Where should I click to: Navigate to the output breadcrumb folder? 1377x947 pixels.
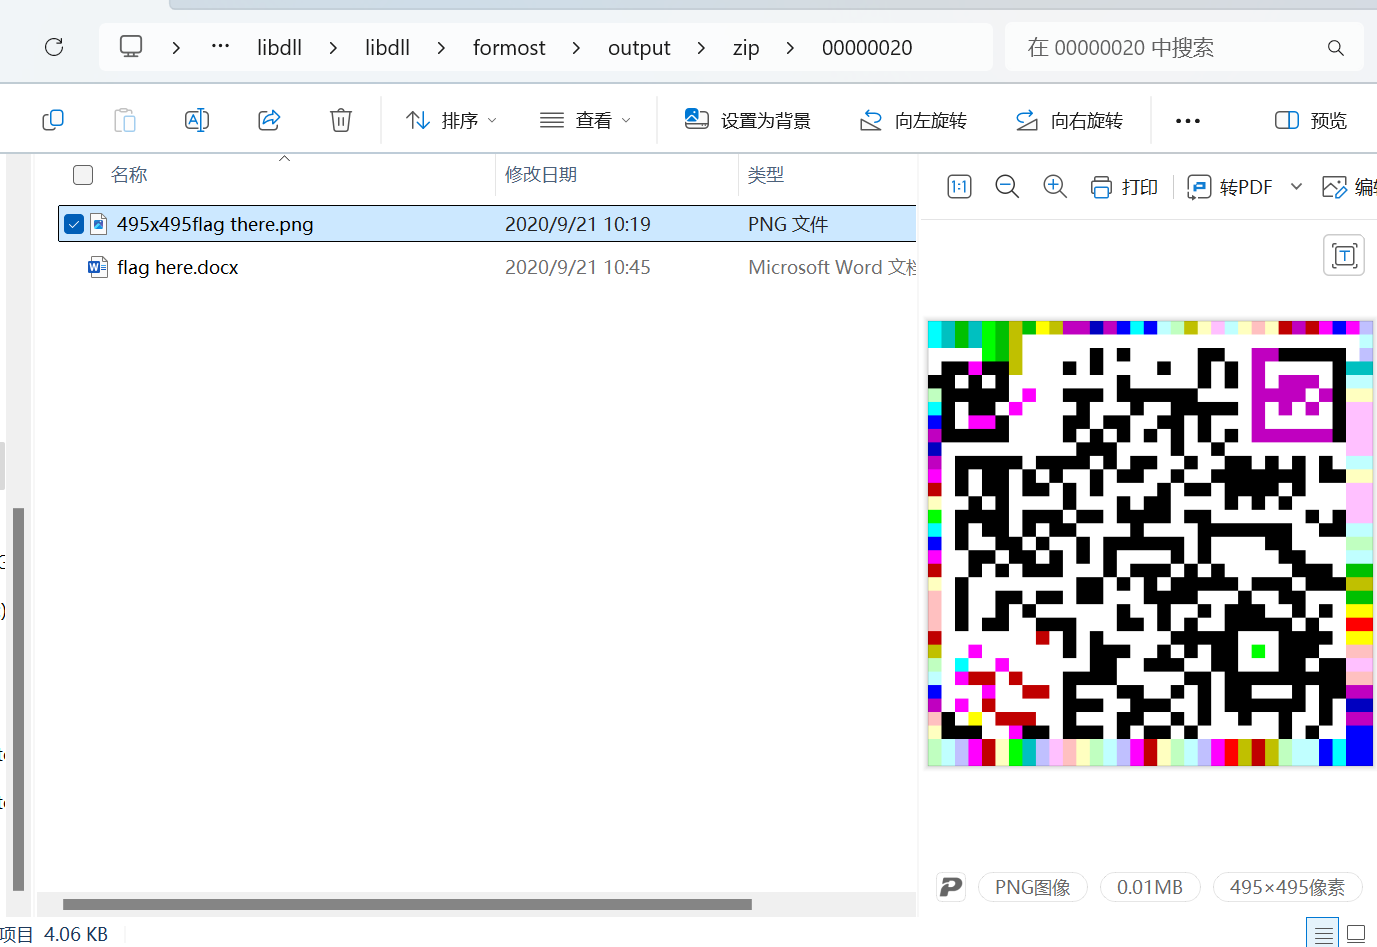pyautogui.click(x=639, y=47)
